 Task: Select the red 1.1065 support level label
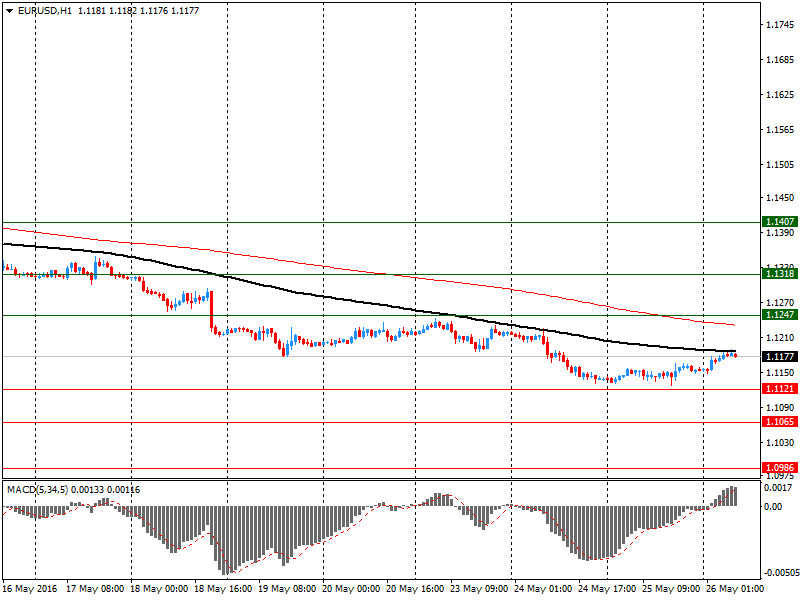(x=780, y=421)
